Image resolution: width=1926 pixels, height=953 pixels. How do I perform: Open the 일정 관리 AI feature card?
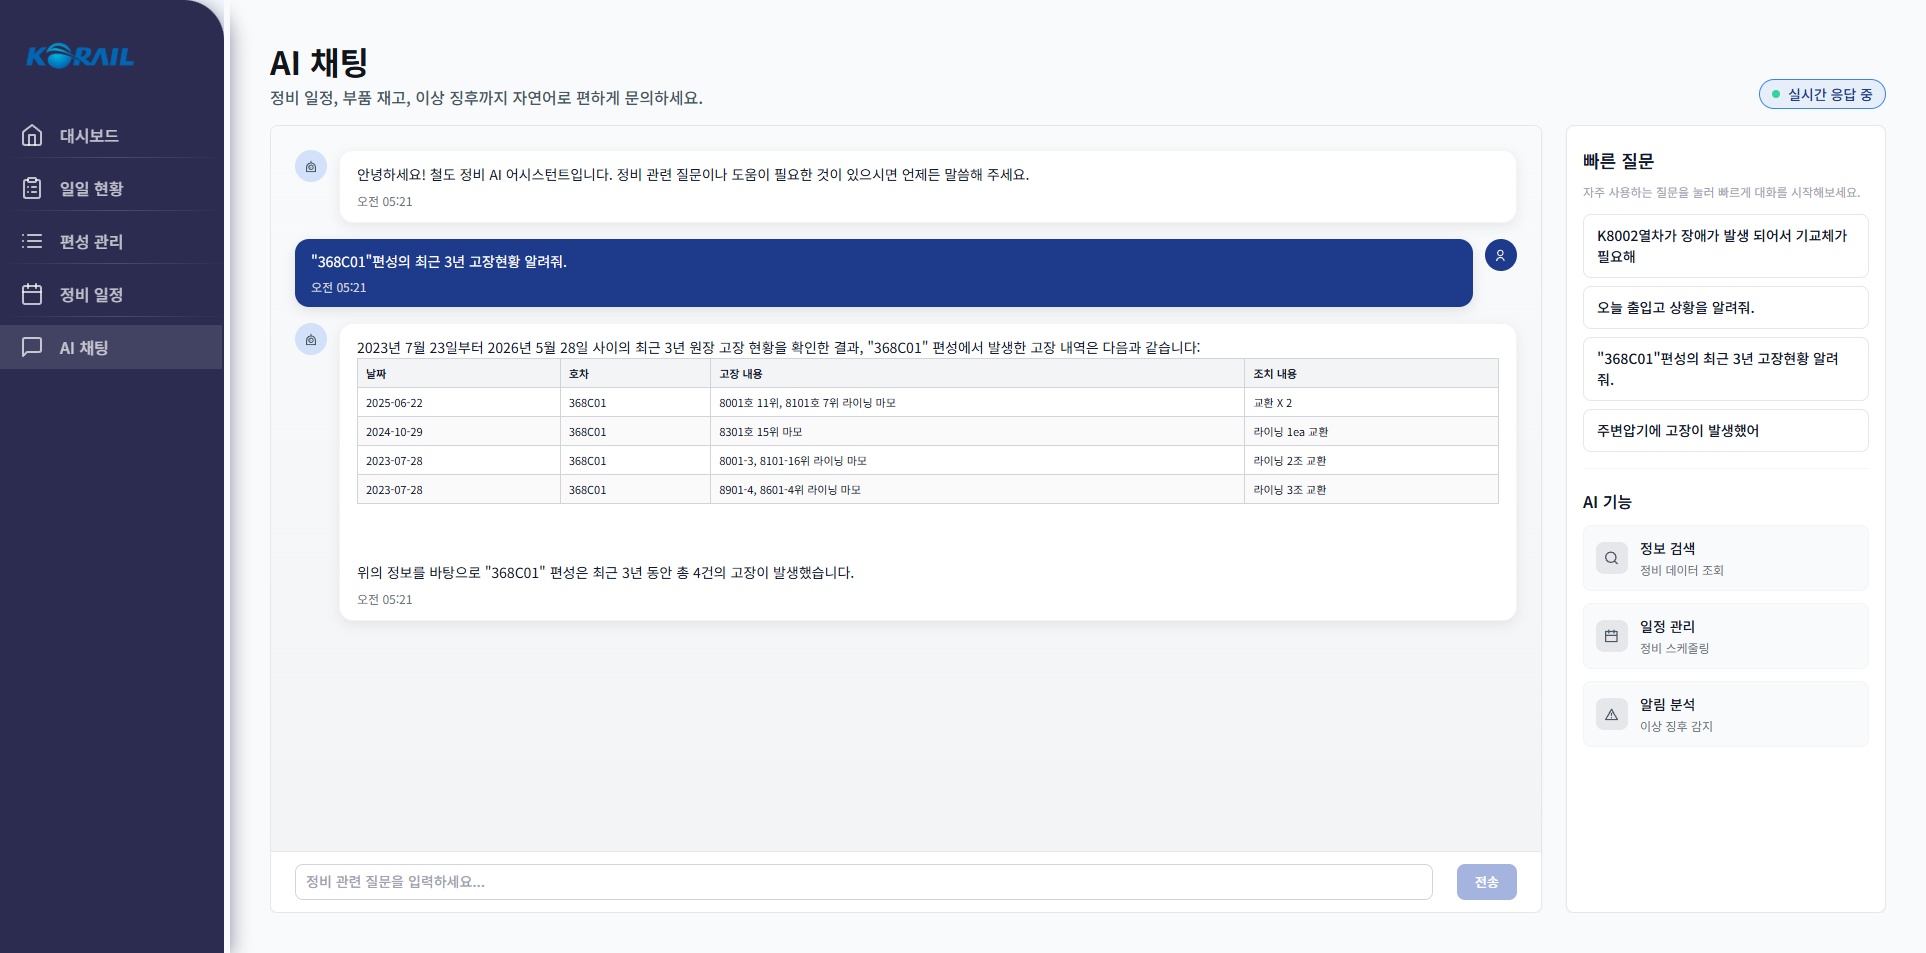click(1725, 636)
